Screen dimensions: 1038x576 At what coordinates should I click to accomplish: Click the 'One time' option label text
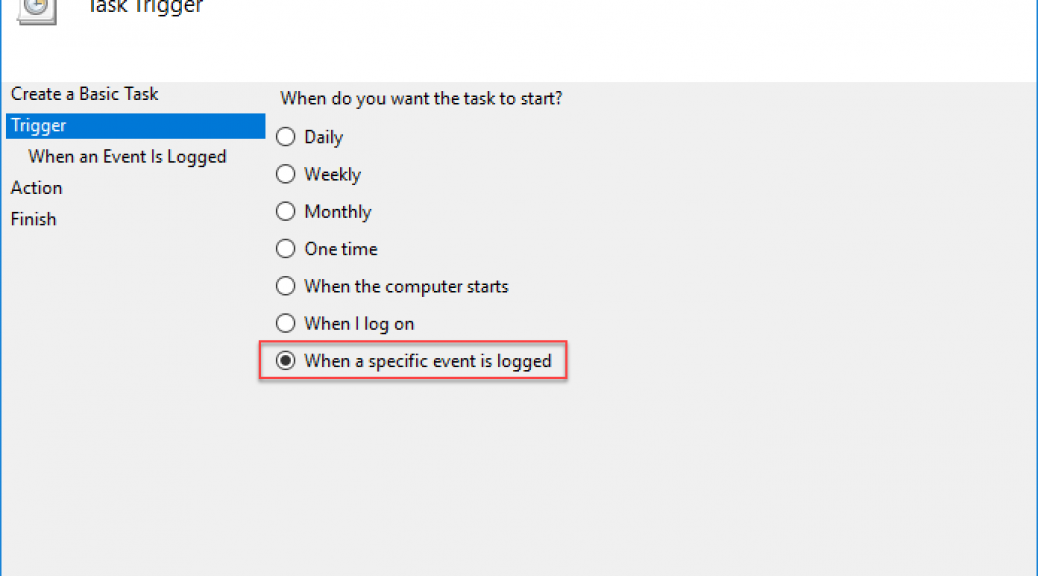340,249
